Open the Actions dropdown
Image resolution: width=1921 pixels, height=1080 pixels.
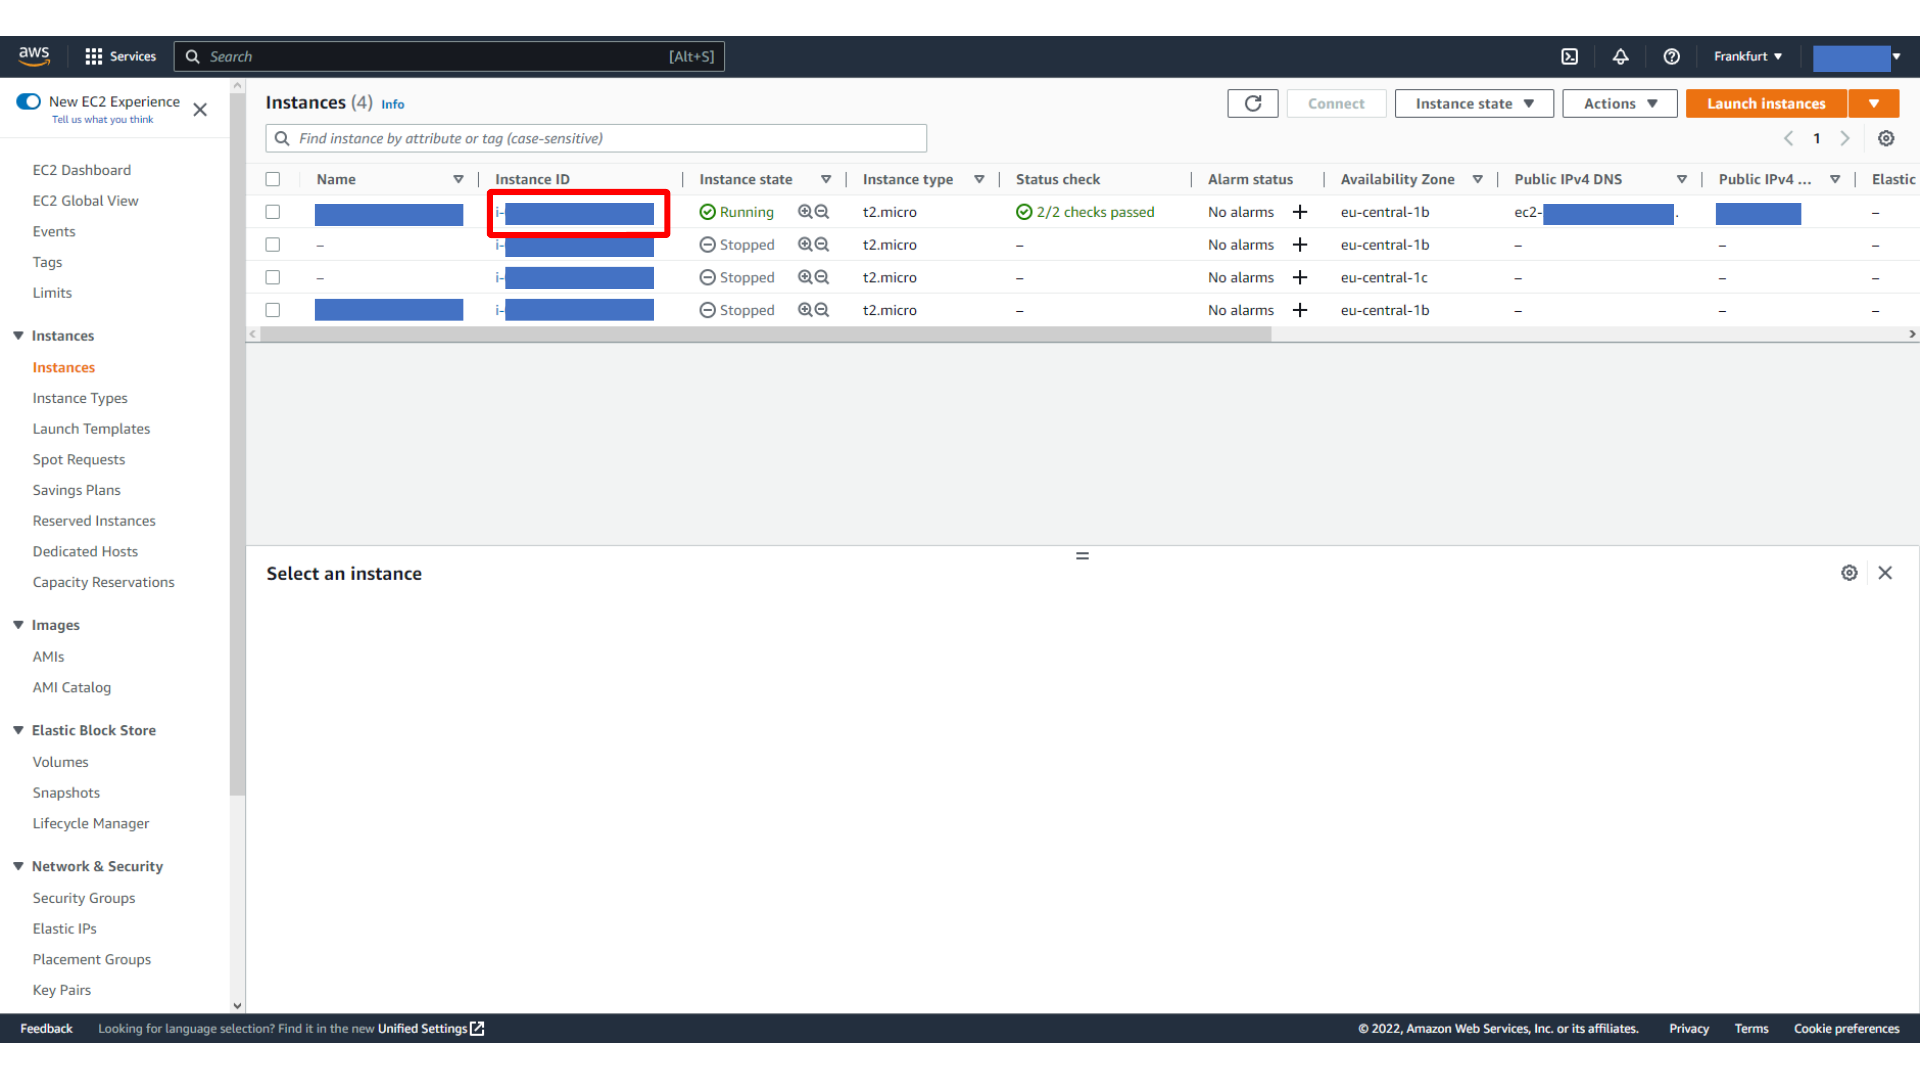[x=1620, y=103]
